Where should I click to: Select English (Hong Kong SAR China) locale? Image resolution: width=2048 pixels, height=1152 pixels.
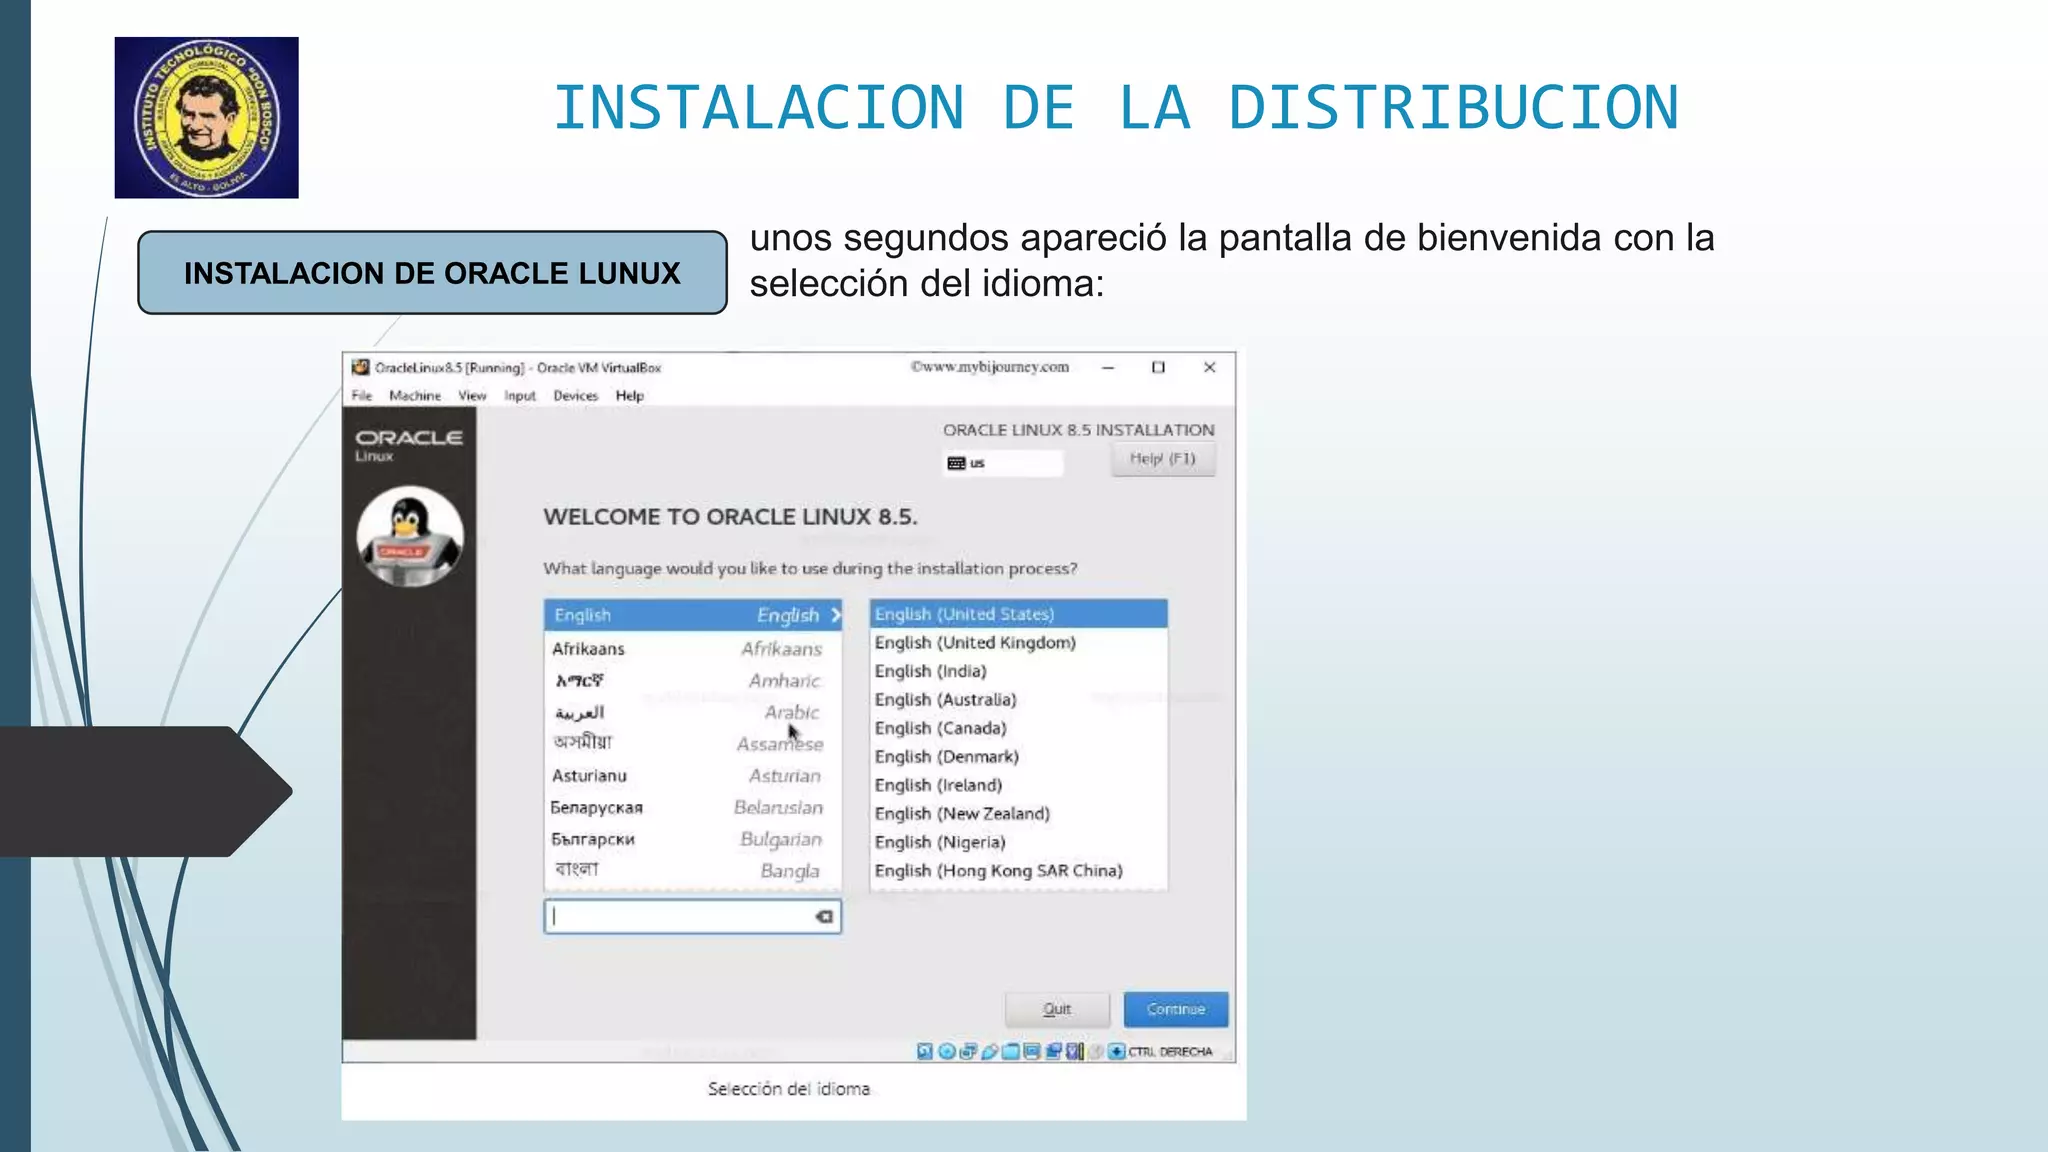click(x=1018, y=871)
